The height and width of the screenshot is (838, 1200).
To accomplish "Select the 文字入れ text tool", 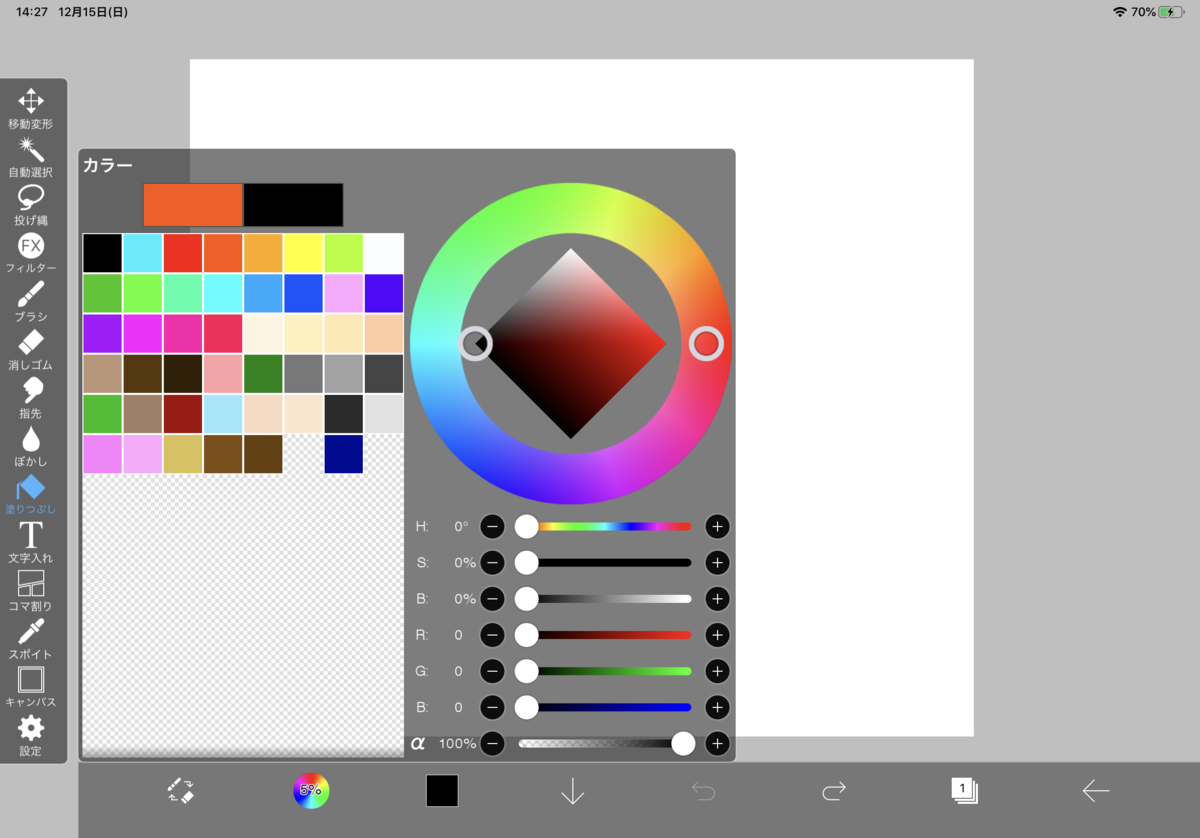I will click(31, 542).
